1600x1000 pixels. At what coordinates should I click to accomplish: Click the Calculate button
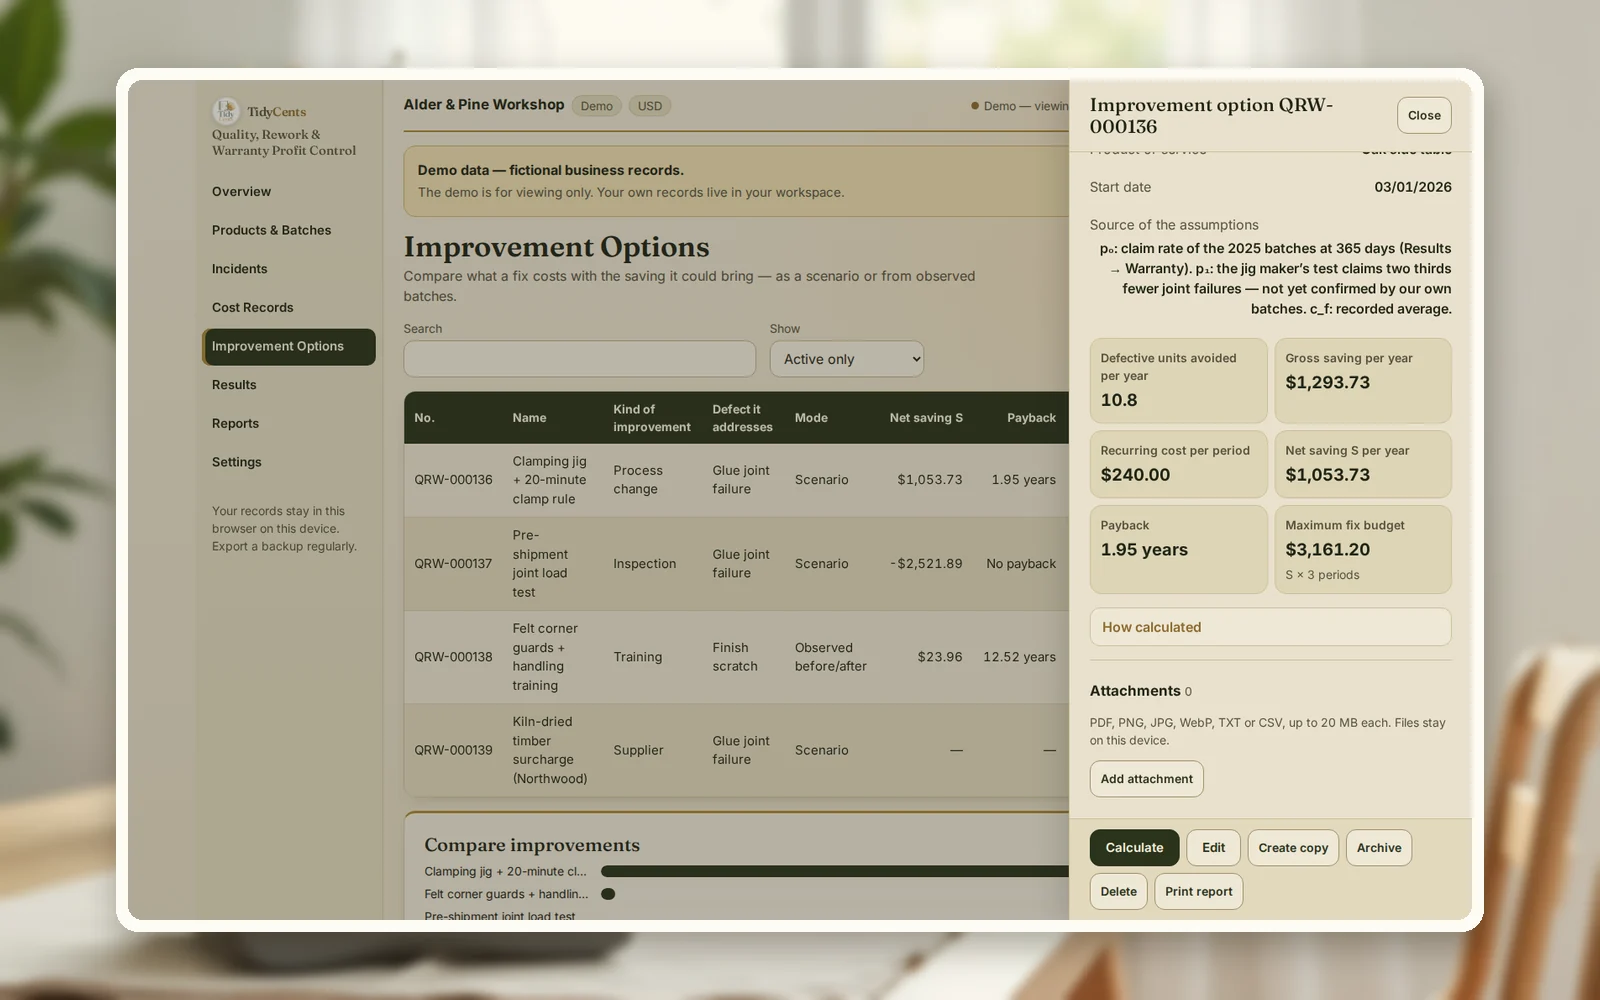pos(1134,848)
